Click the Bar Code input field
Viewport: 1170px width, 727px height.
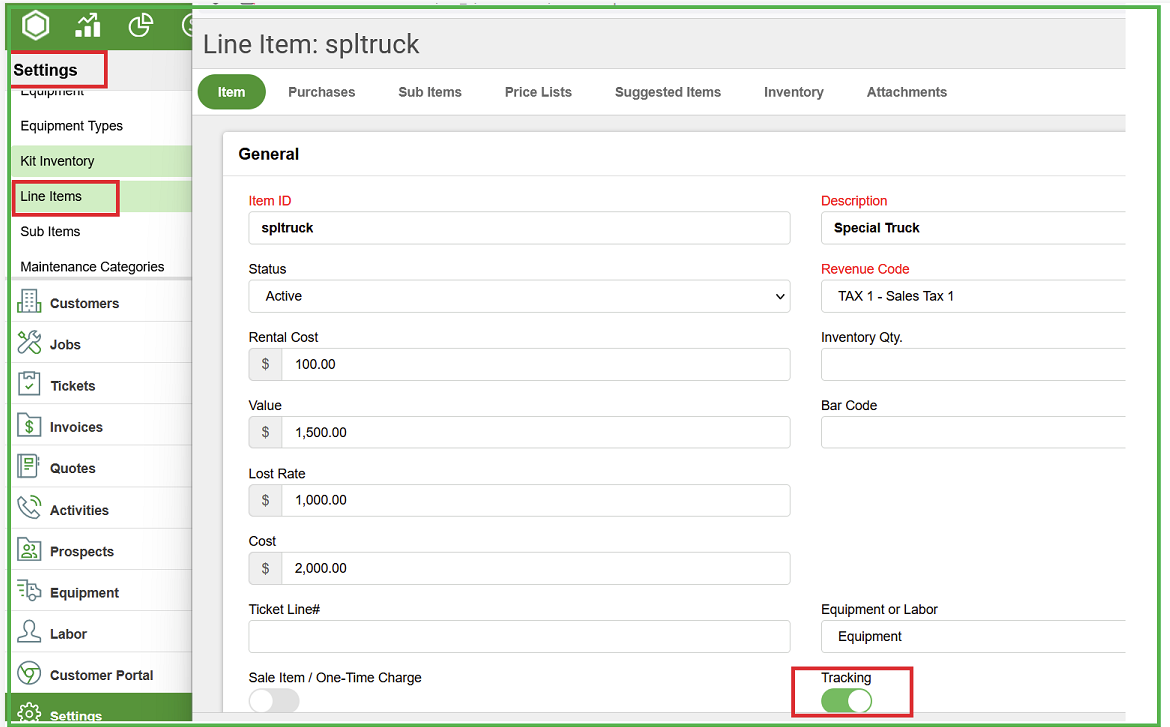[973, 432]
